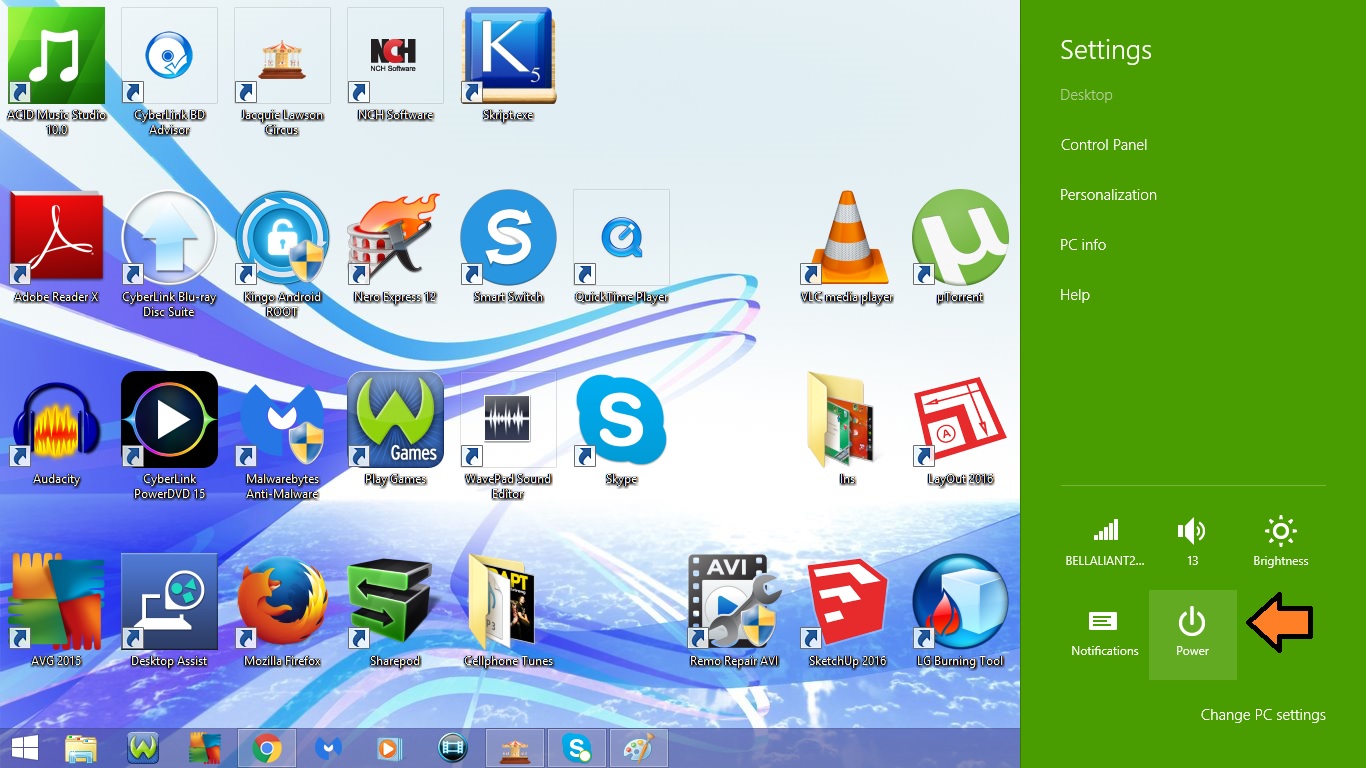1366x768 pixels.
Task: Click the Sharepod desktop icon
Action: [395, 610]
